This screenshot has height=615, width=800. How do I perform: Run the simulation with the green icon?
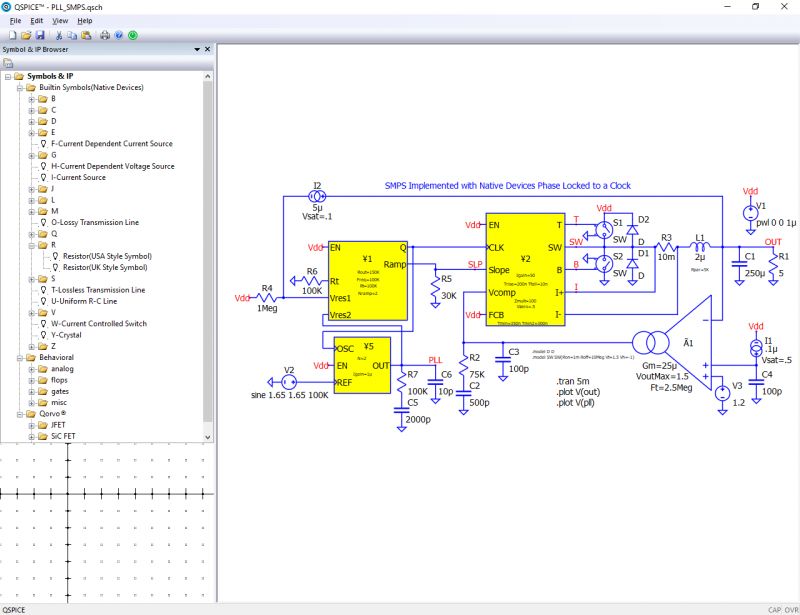(x=134, y=35)
